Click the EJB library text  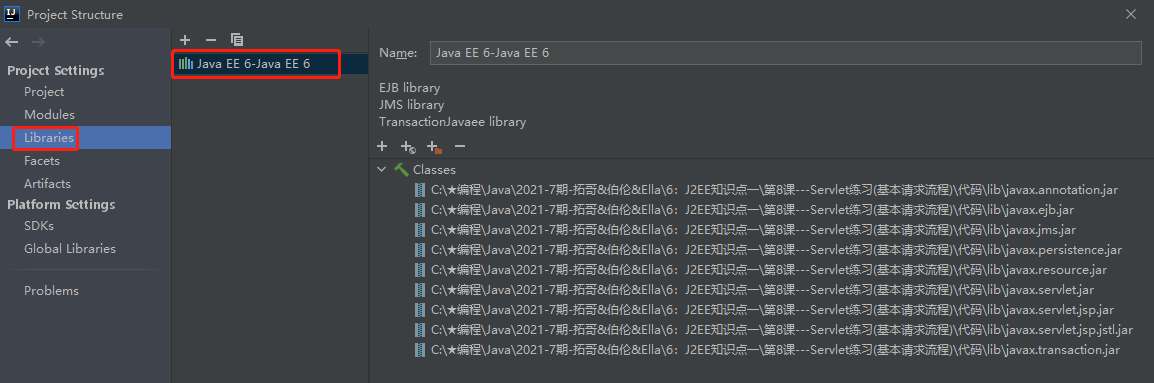409,88
